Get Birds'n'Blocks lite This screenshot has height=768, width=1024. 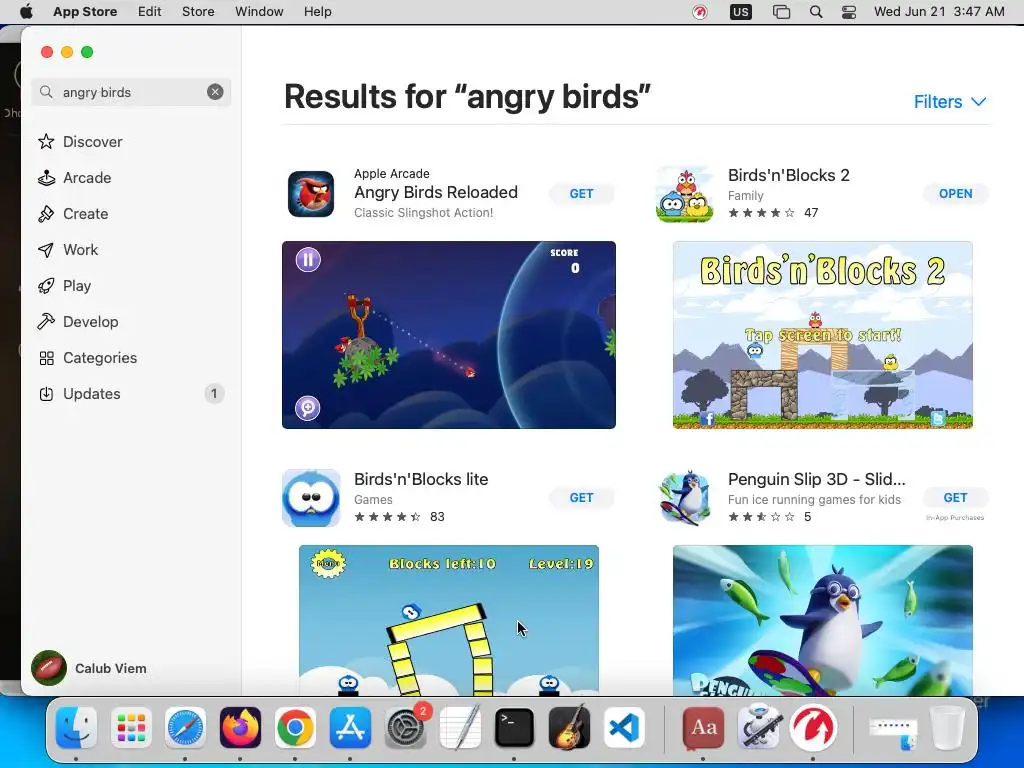coord(581,498)
